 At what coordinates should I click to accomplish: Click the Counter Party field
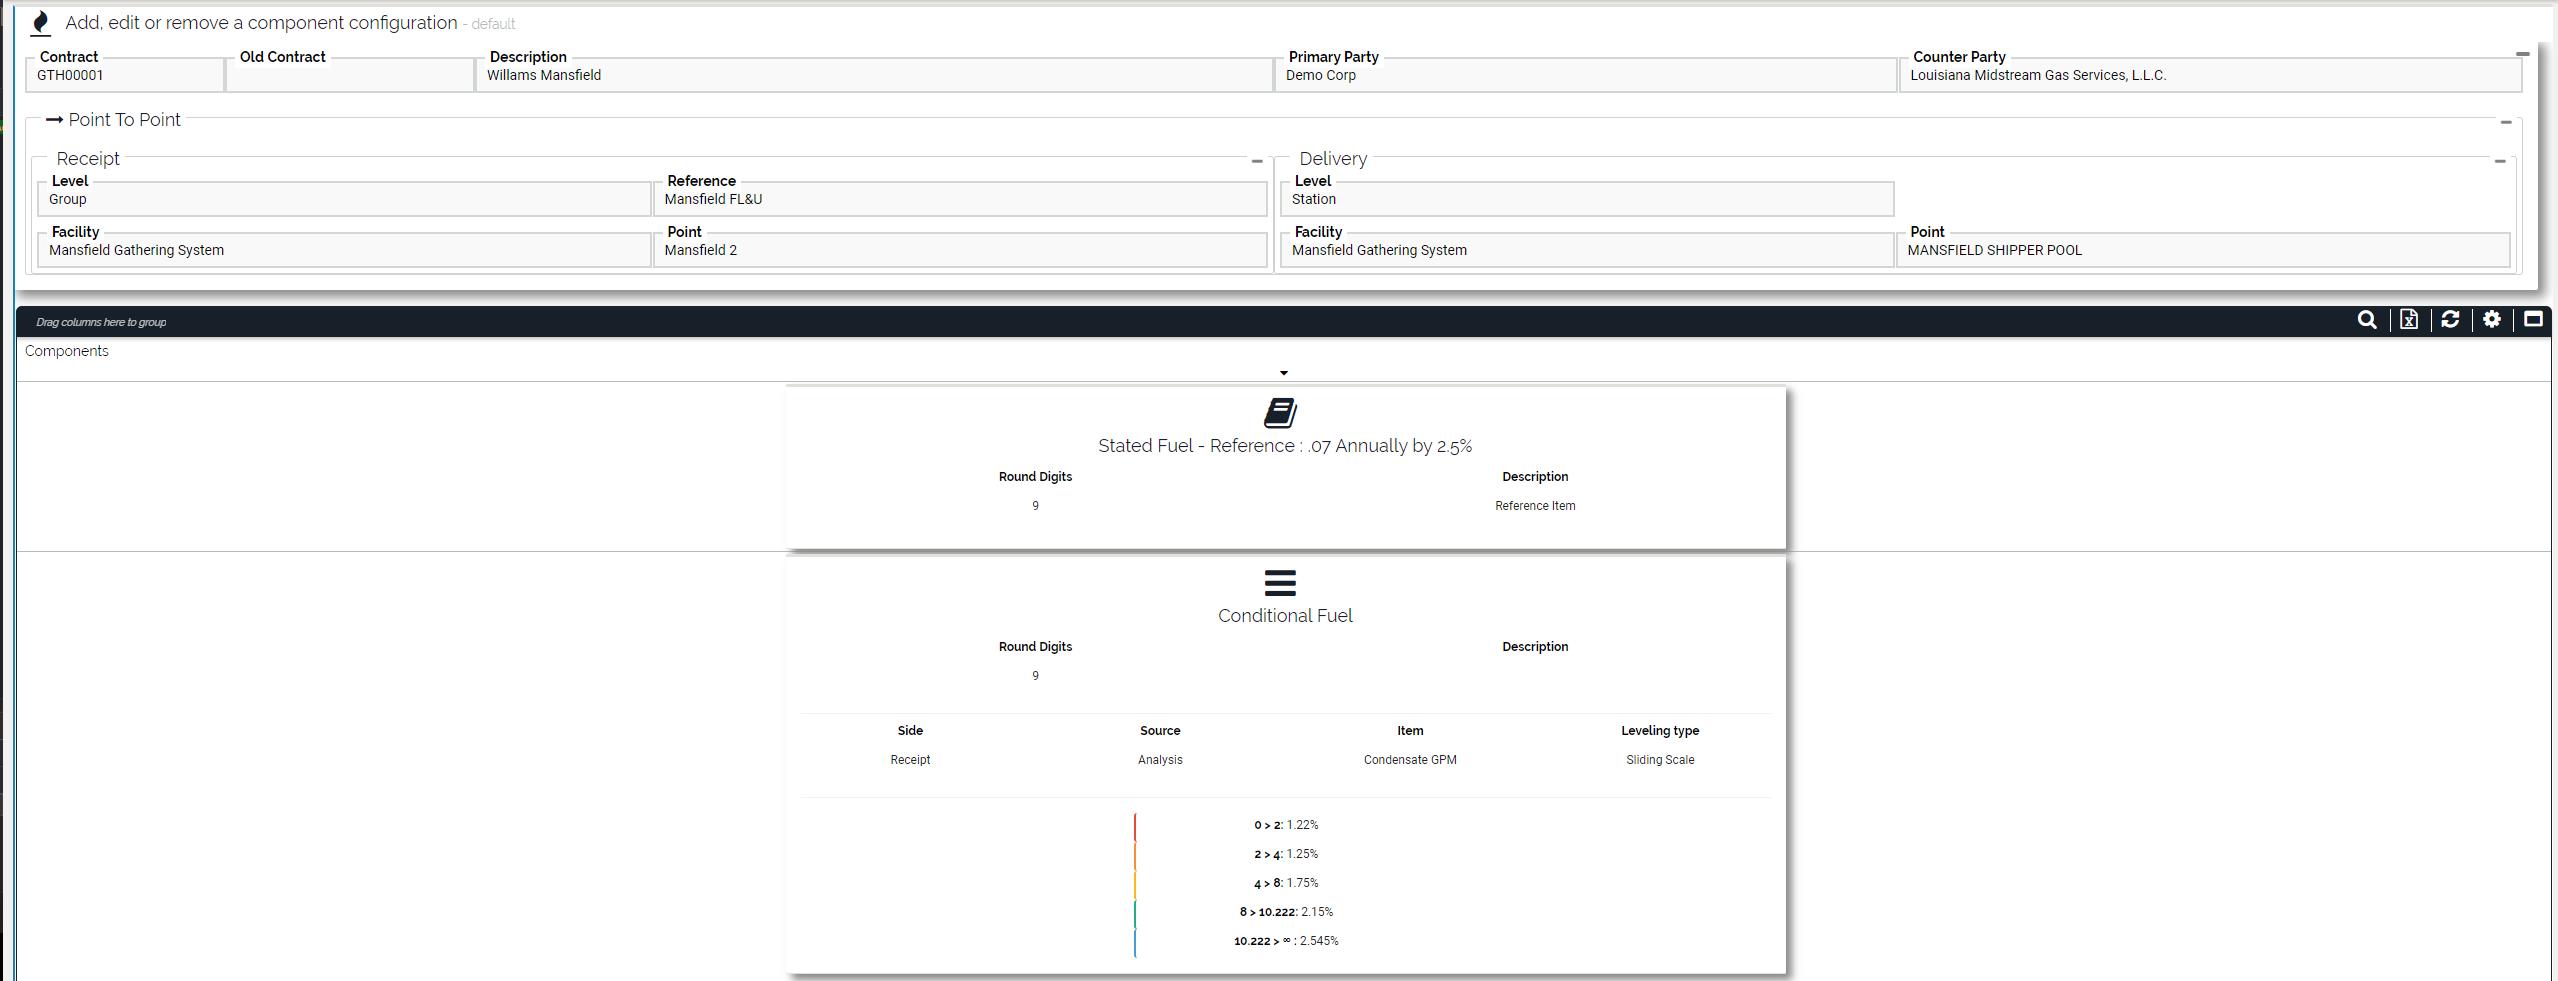tap(2208, 76)
